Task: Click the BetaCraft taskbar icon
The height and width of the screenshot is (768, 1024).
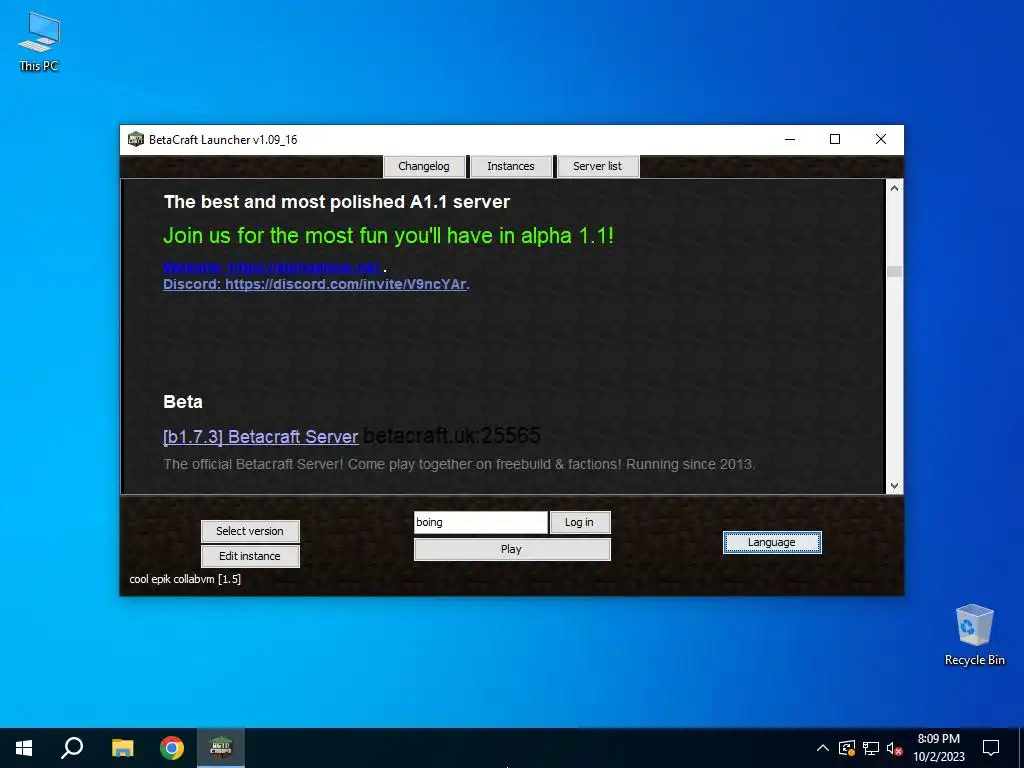Action: pos(221,748)
